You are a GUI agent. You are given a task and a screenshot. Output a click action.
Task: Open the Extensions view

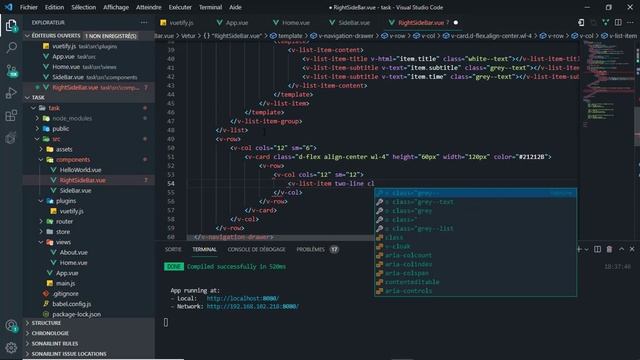point(11,116)
